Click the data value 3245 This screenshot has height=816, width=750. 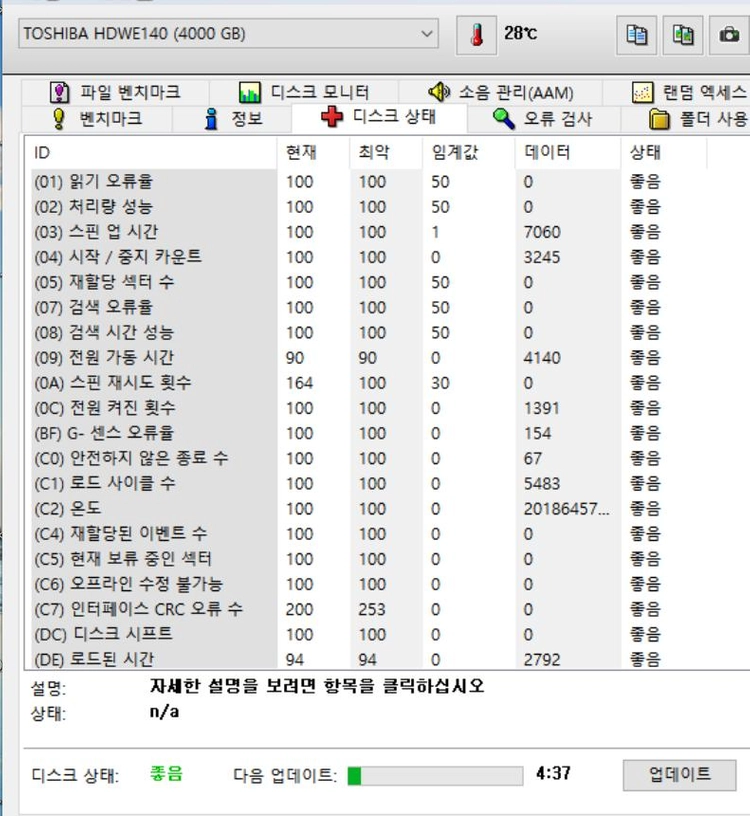(x=542, y=257)
